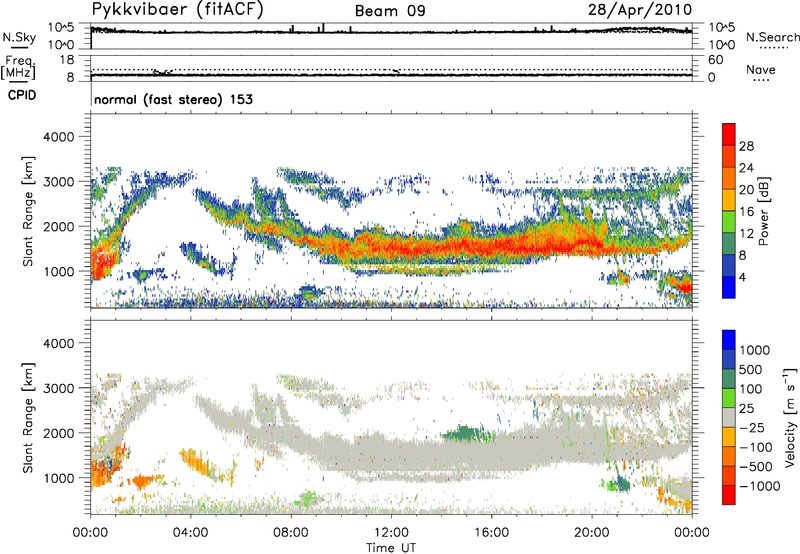The width and height of the screenshot is (800, 554).
Task: Click the '04:00' time tick label
Action: [x=190, y=533]
